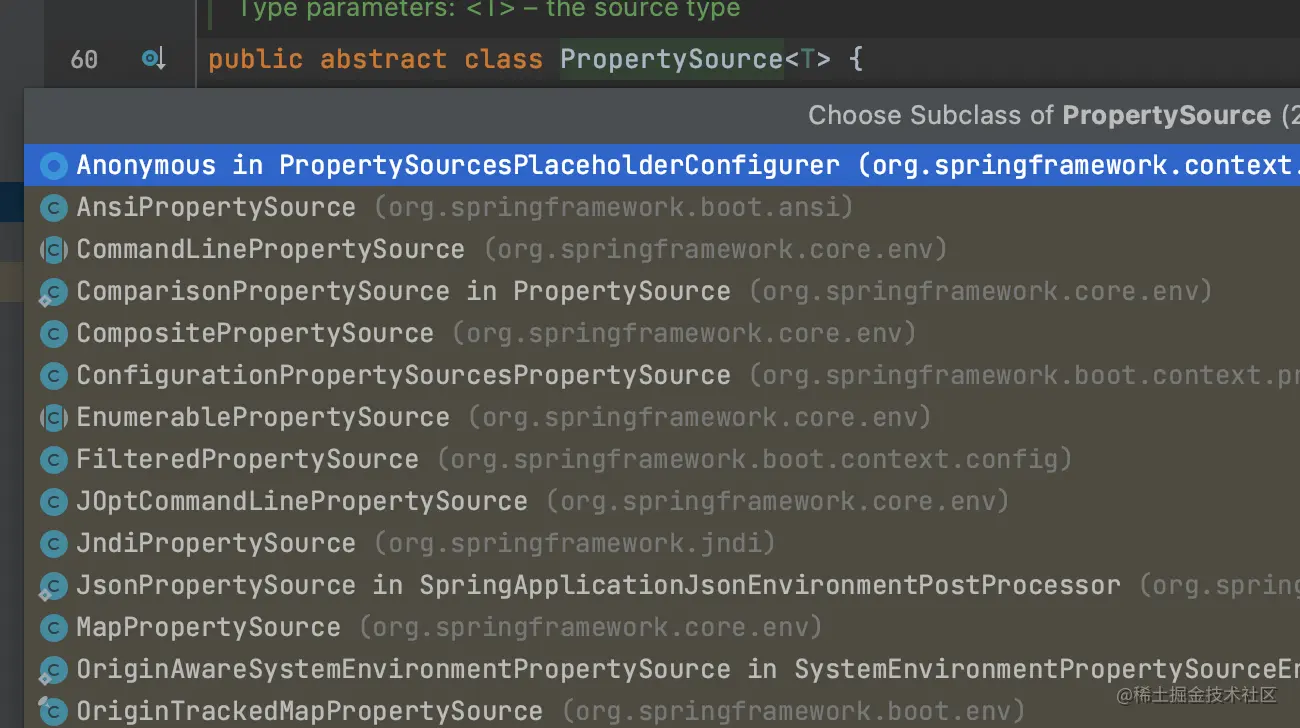This screenshot has height=728, width=1300.
Task: Choose the AnsiPropertySource subclass
Action: tap(216, 207)
